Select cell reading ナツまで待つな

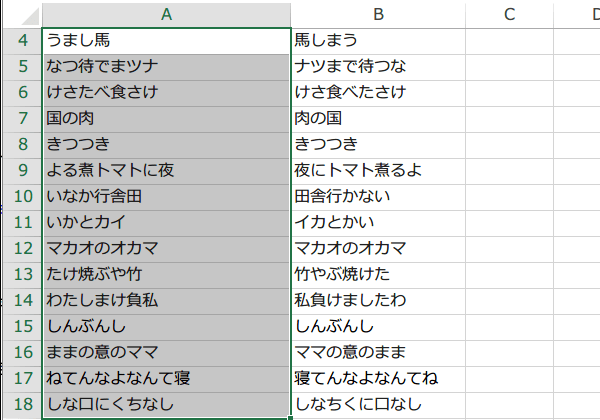(378, 66)
